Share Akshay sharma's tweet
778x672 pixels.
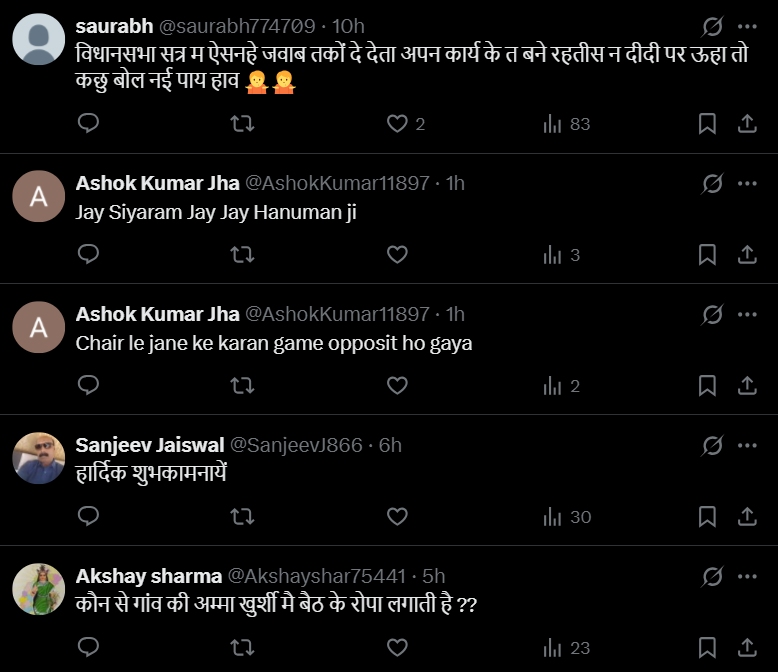point(747,648)
